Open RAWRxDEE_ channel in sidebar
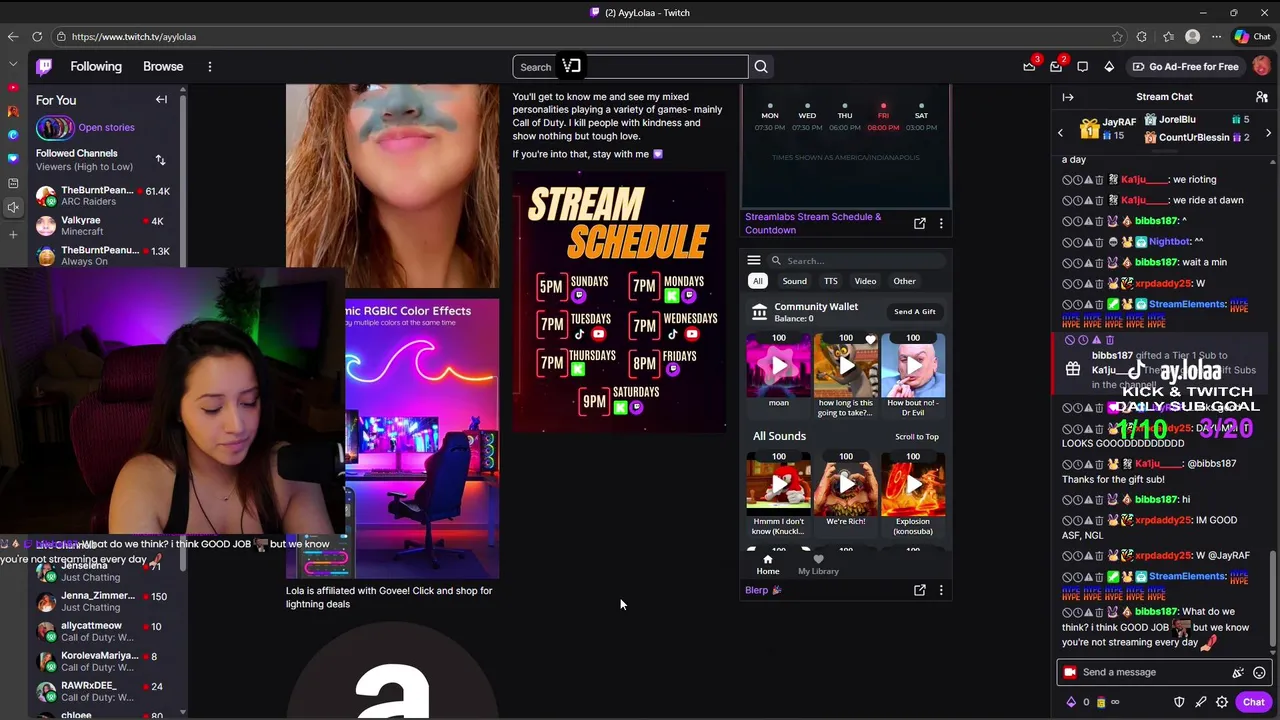This screenshot has width=1280, height=720. pyautogui.click(x=104, y=692)
